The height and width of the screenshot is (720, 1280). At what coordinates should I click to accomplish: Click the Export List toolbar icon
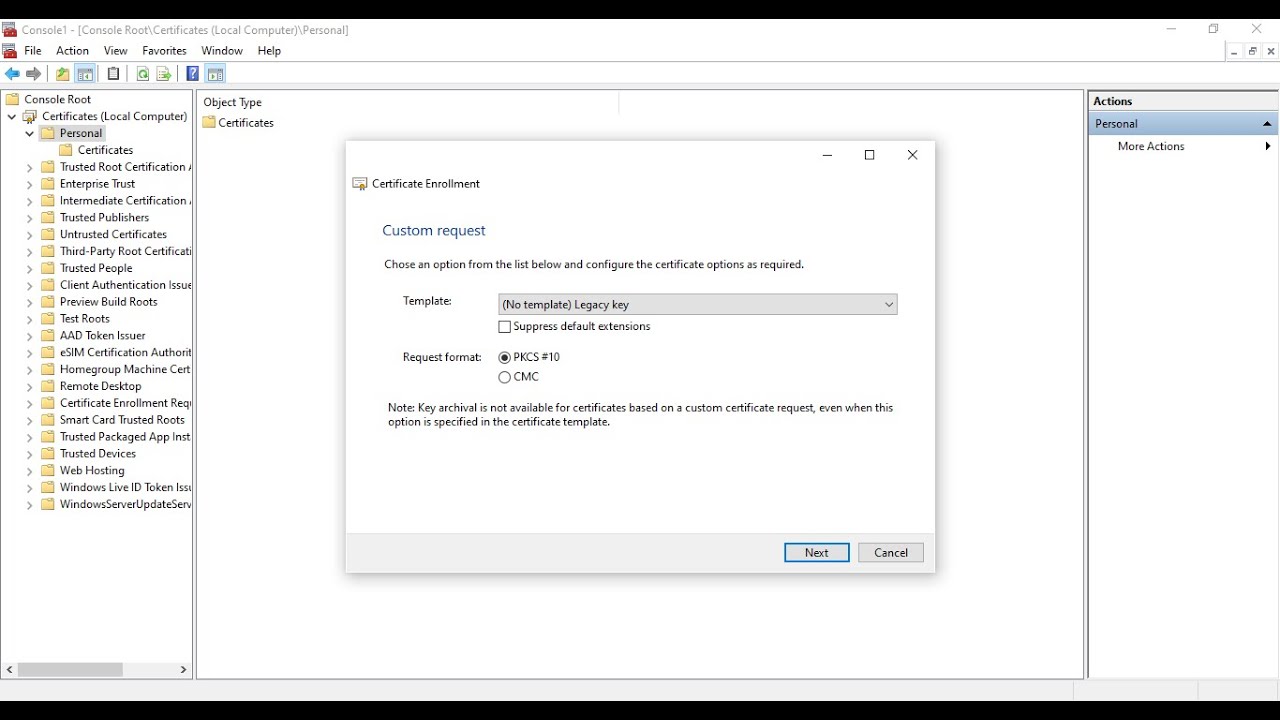[x=164, y=74]
